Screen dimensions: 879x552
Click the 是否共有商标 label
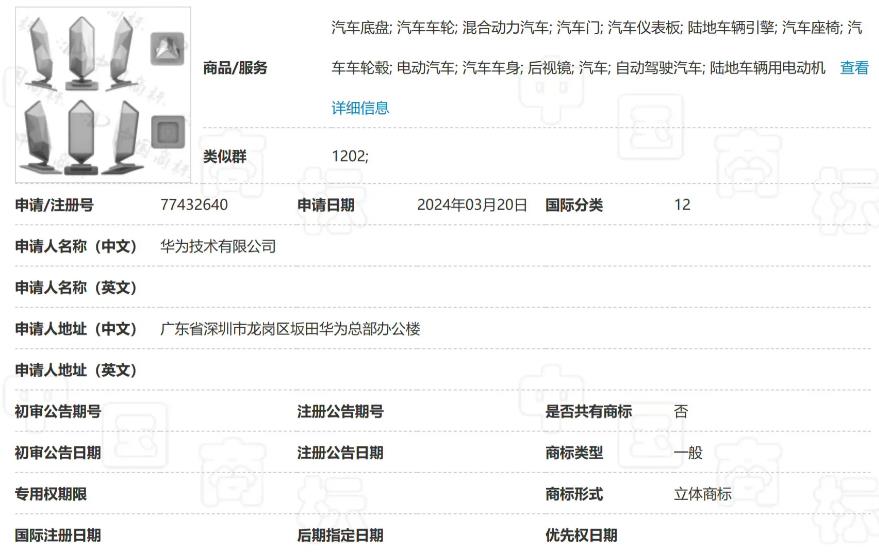pos(589,411)
